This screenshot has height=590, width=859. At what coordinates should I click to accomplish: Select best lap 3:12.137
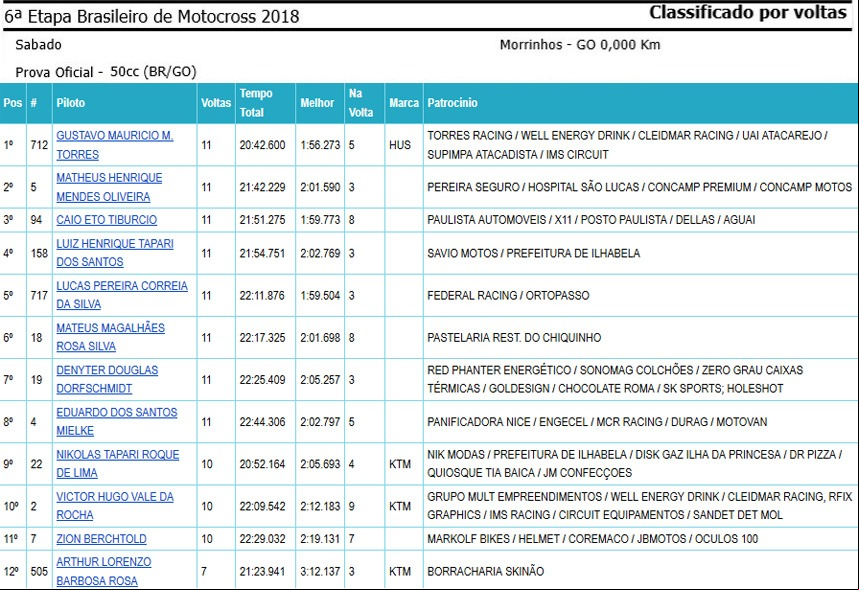tap(320, 571)
